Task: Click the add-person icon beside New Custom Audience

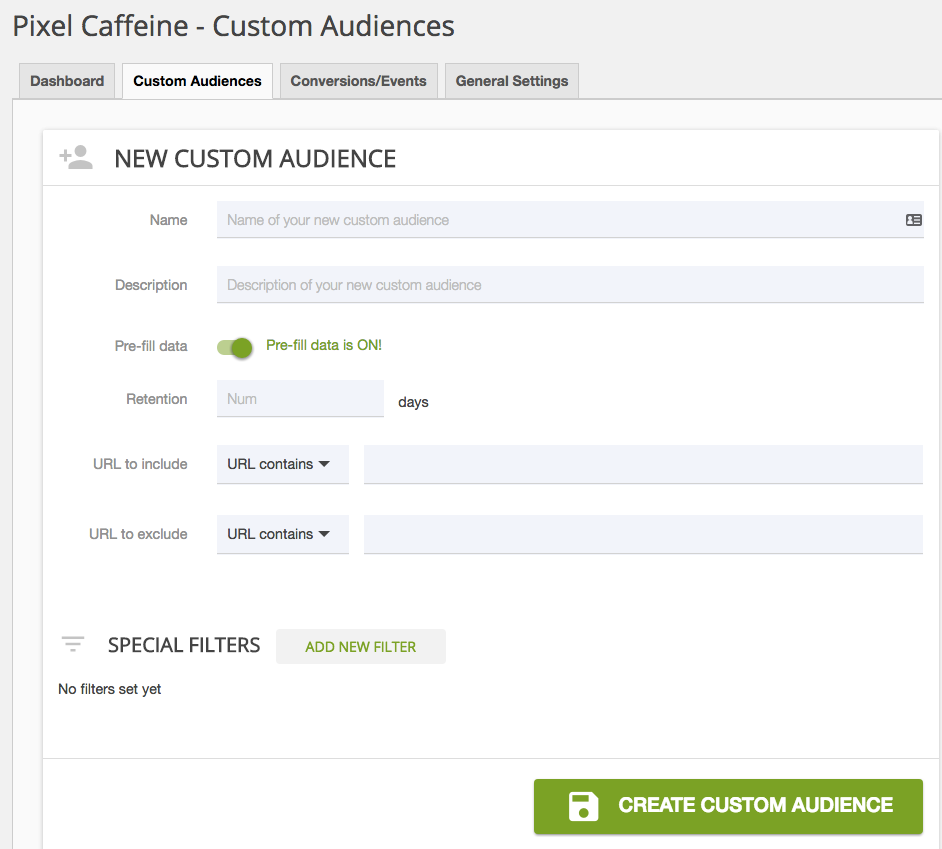Action: 76,157
